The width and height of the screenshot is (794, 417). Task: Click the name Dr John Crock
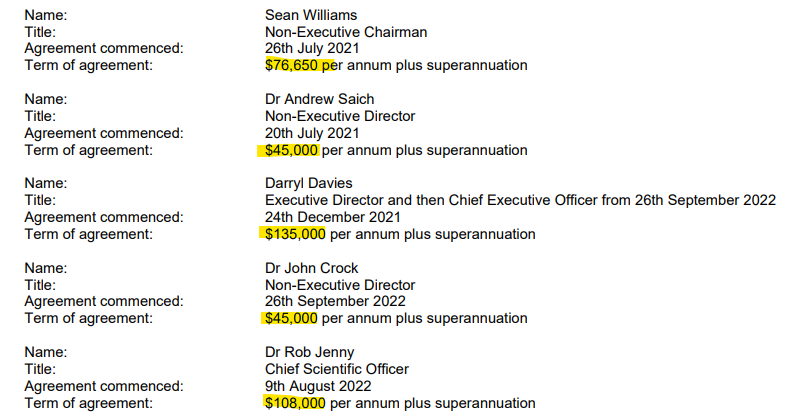(x=311, y=268)
